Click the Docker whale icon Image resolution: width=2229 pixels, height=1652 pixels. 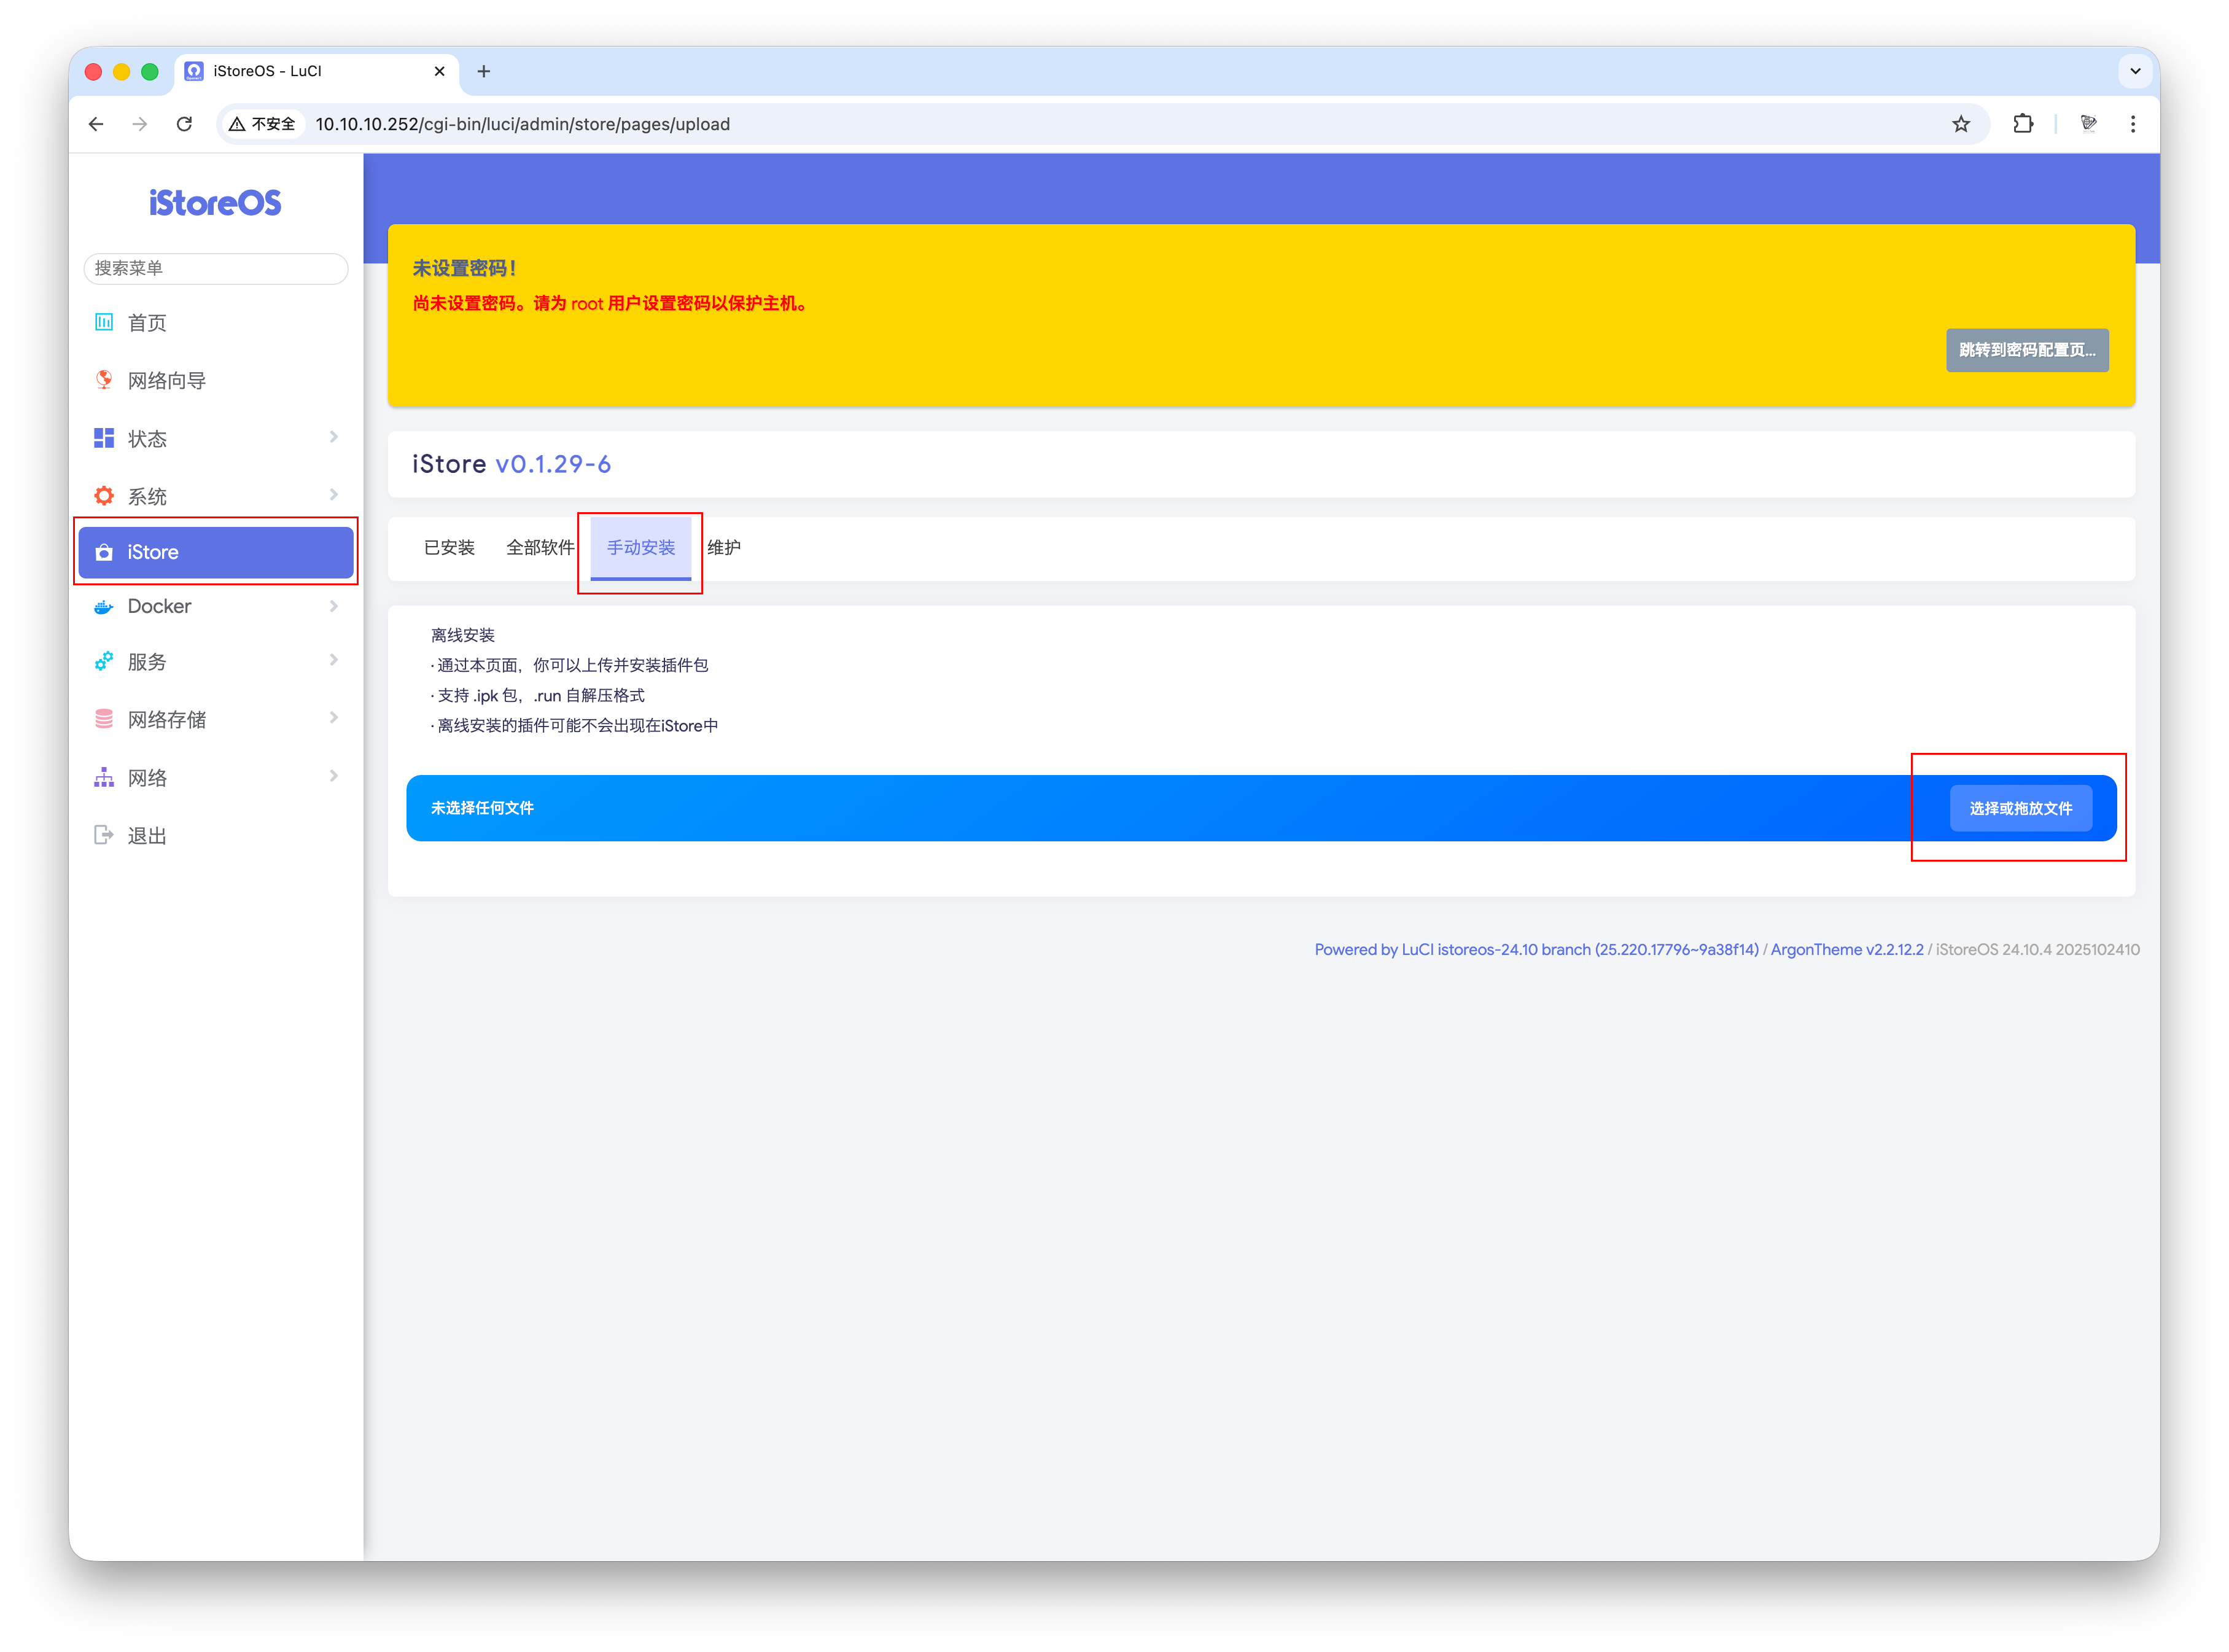pyautogui.click(x=104, y=607)
